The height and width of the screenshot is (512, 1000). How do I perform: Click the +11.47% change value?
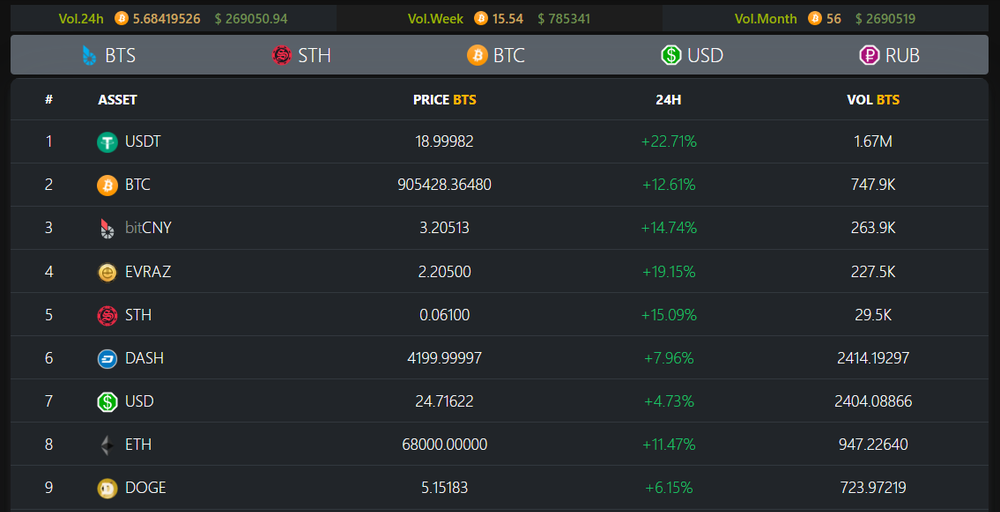click(668, 444)
